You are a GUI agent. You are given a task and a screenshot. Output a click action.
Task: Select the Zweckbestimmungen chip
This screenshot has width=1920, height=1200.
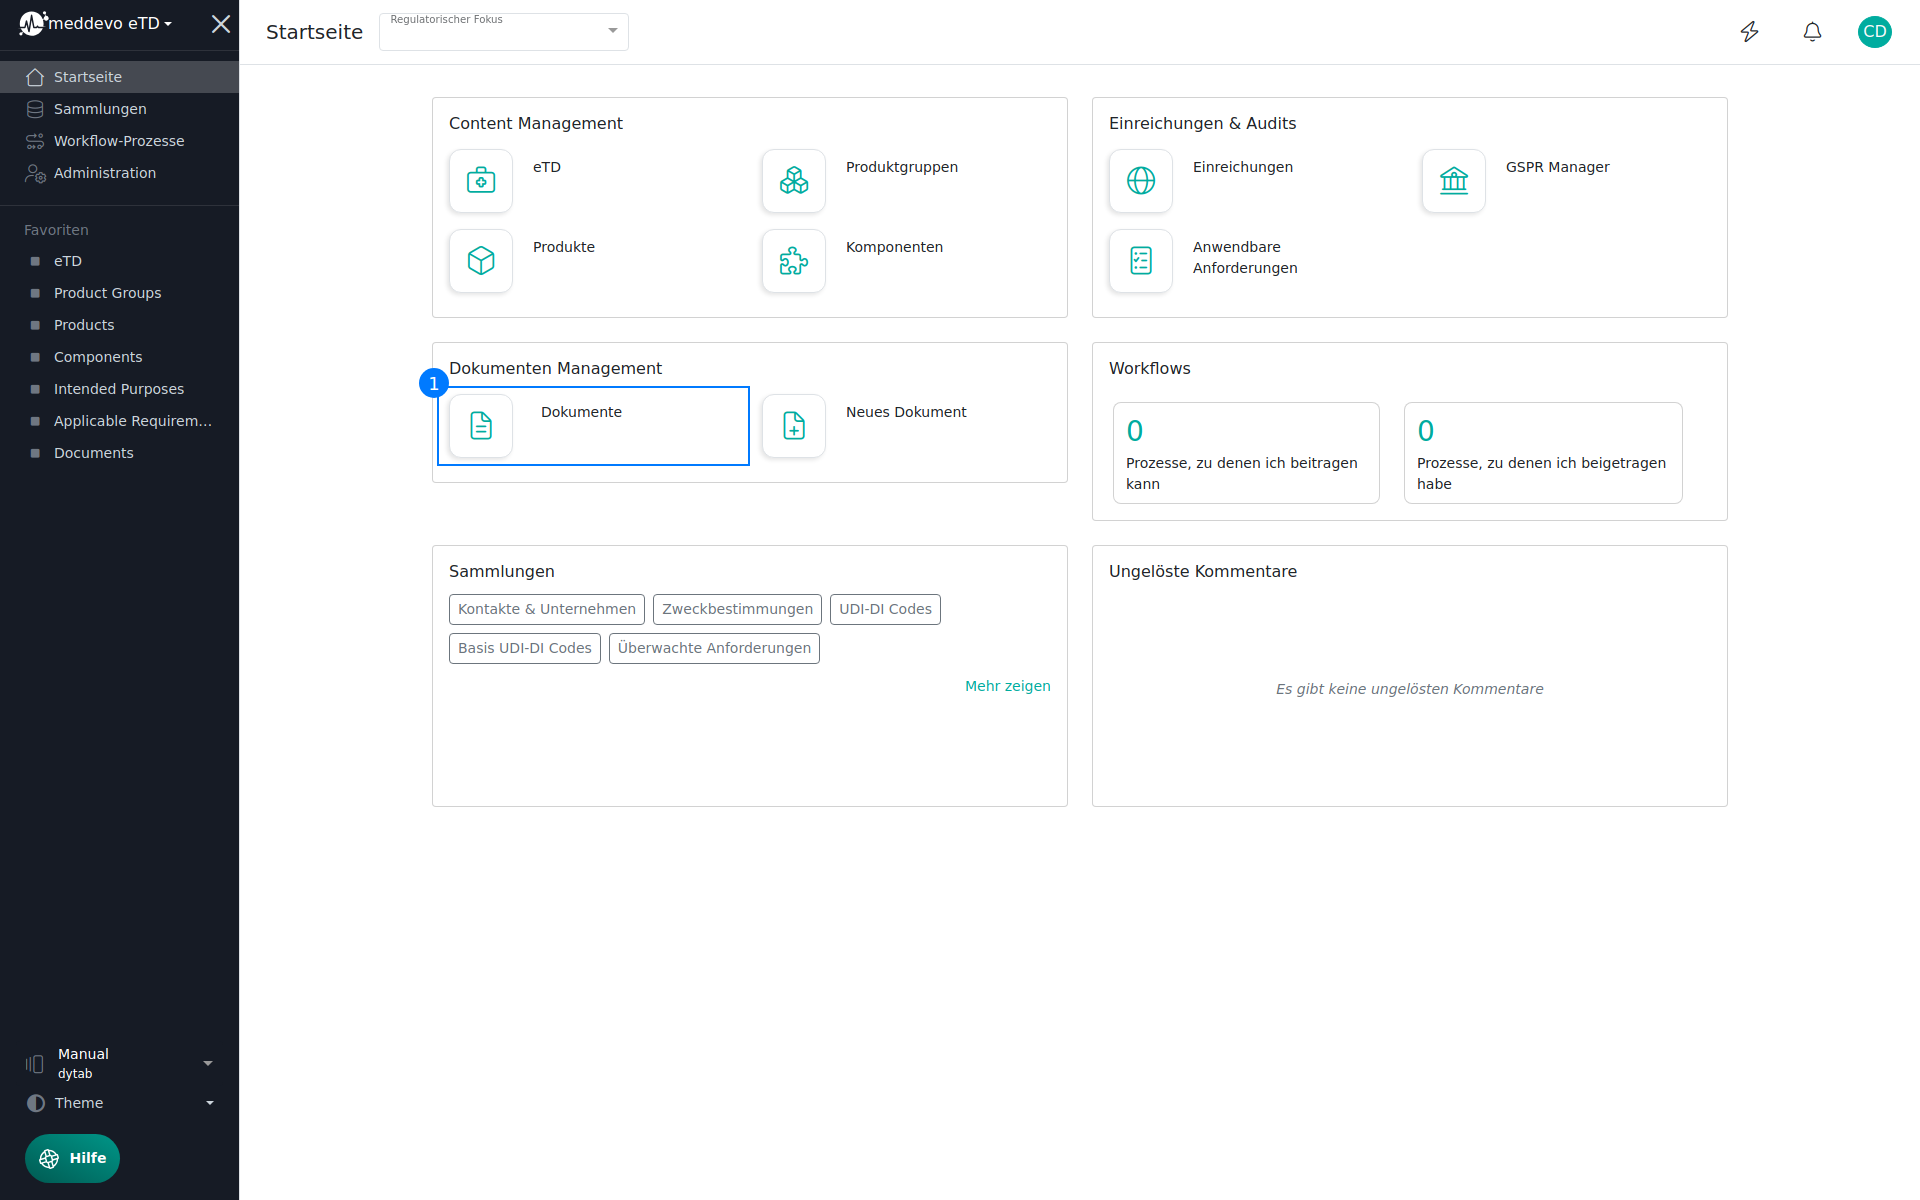coord(738,609)
